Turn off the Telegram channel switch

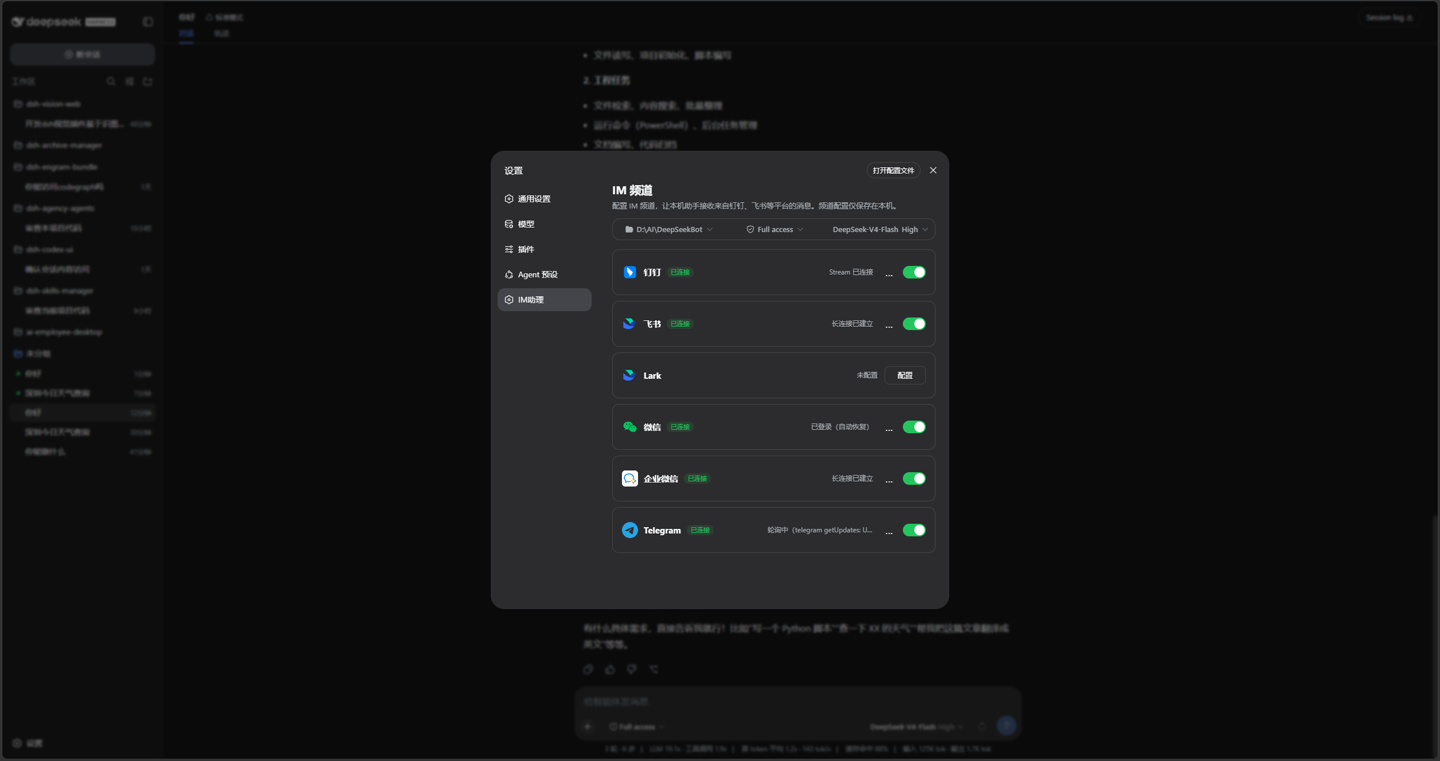[914, 530]
